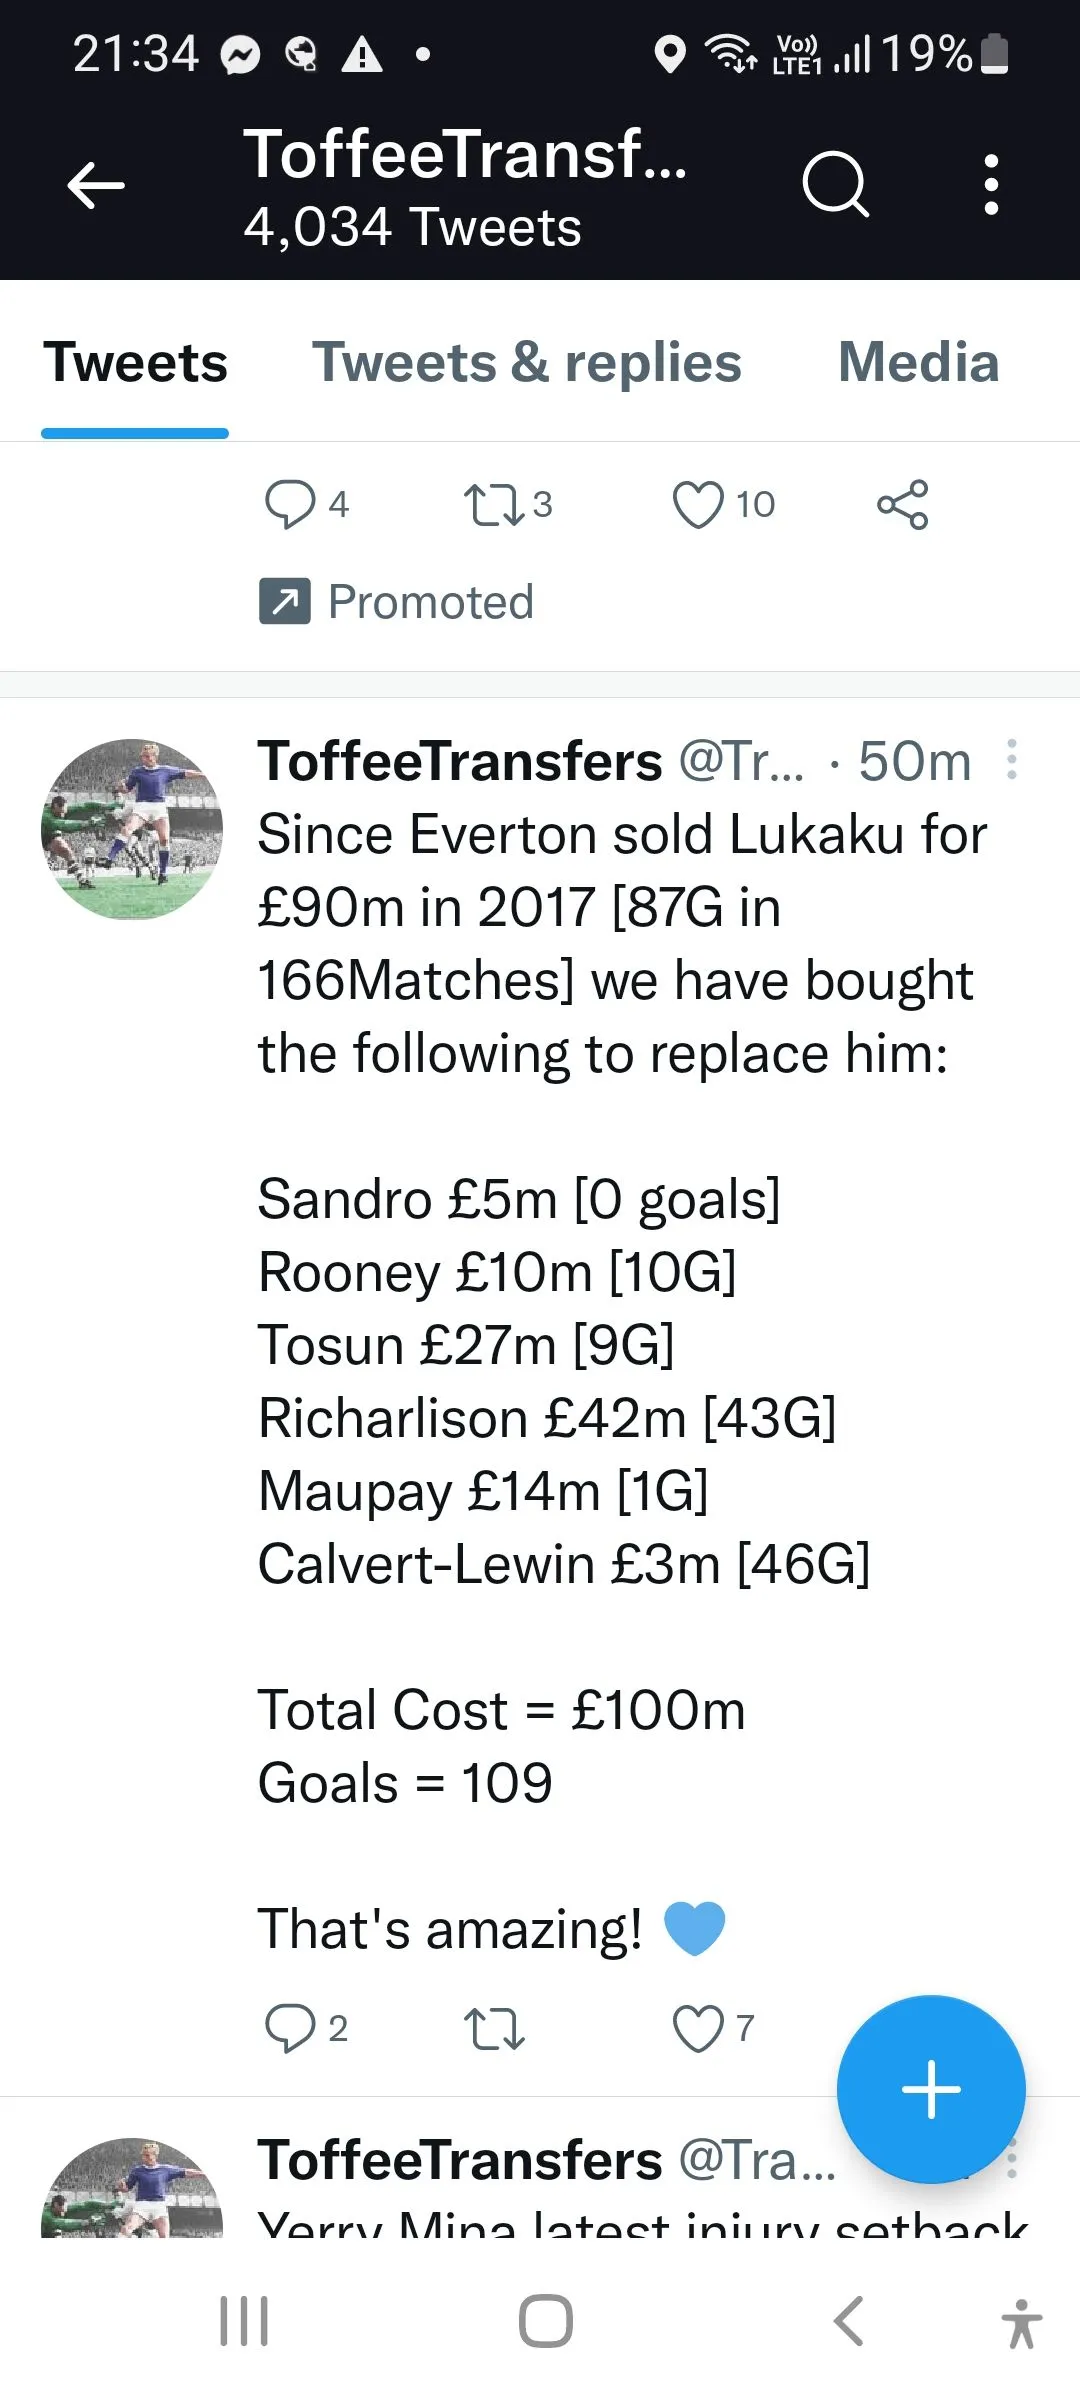Compose a new tweet with plus button

(931, 2089)
